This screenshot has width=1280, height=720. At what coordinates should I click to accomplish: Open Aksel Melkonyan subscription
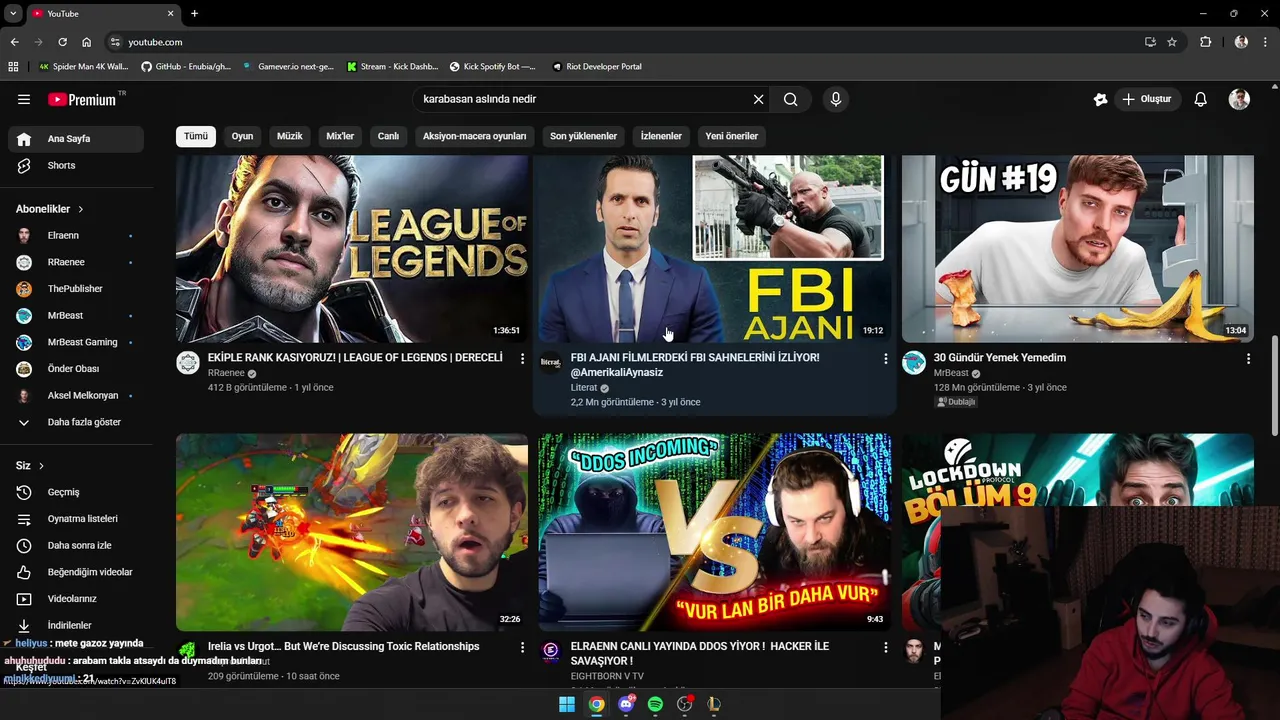pos(76,395)
